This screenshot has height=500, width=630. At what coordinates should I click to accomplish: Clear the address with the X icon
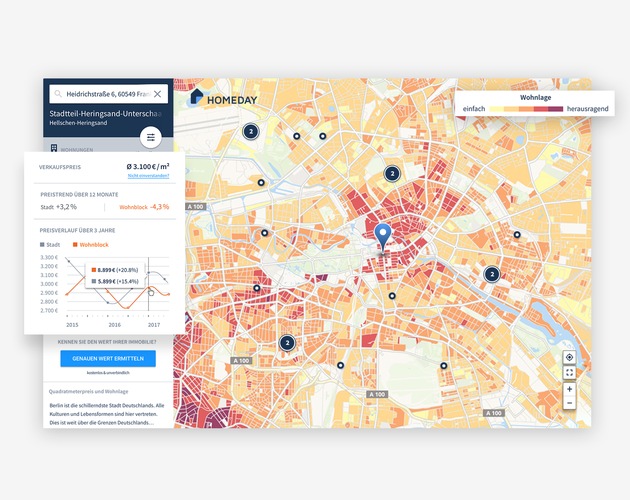[x=158, y=94]
